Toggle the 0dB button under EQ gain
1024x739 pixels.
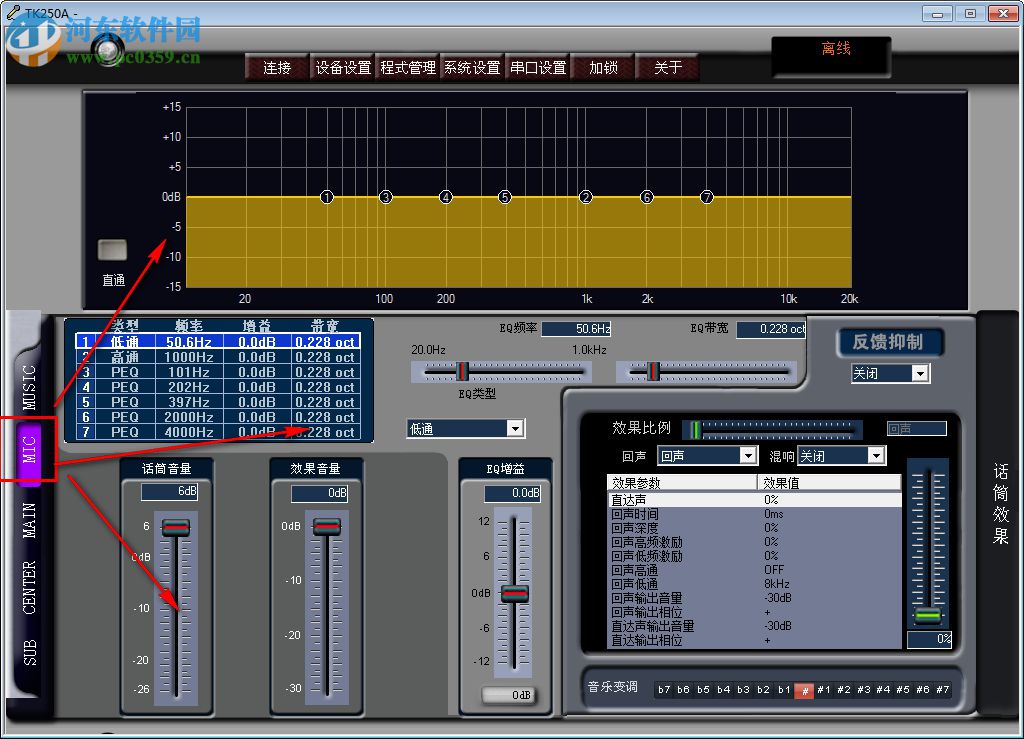tap(507, 695)
